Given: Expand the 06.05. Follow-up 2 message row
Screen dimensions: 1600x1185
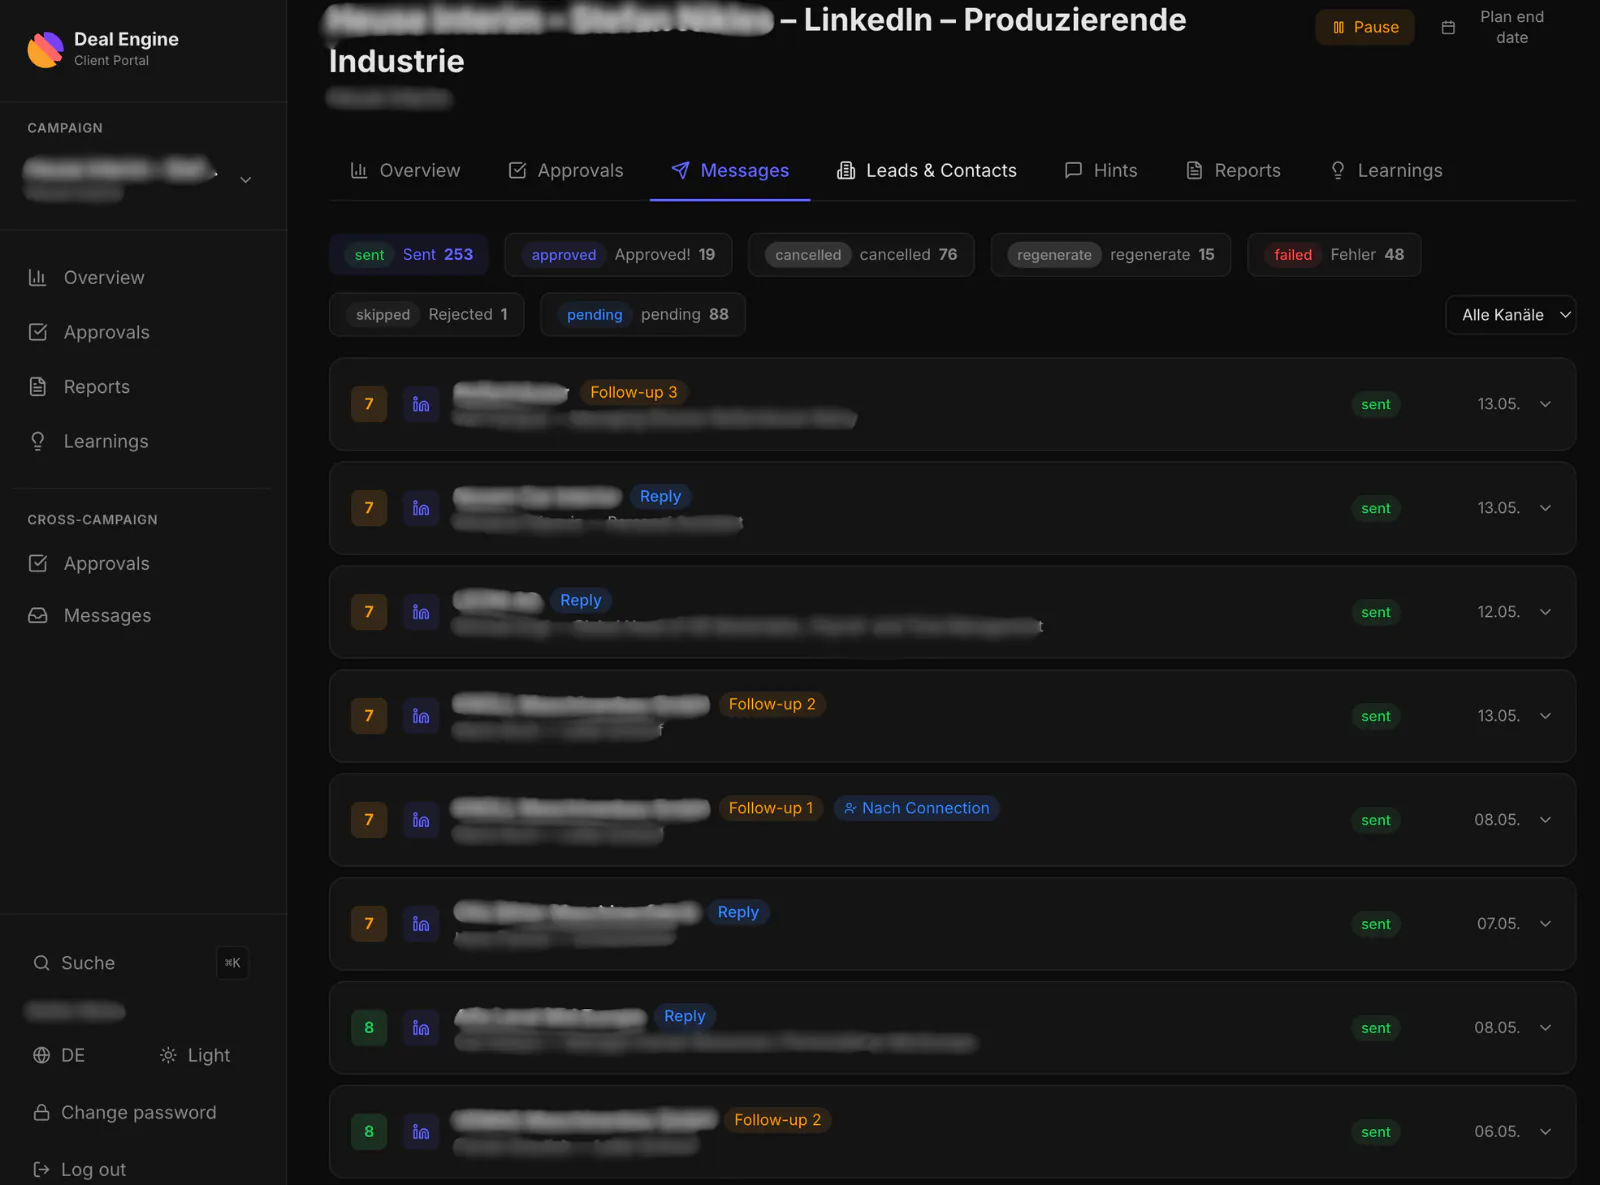Looking at the screenshot, I should (1545, 1132).
